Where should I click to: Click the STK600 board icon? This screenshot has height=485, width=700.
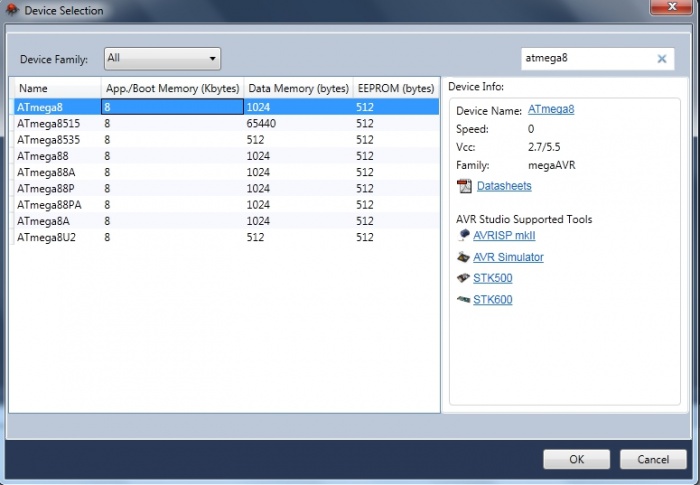[463, 299]
